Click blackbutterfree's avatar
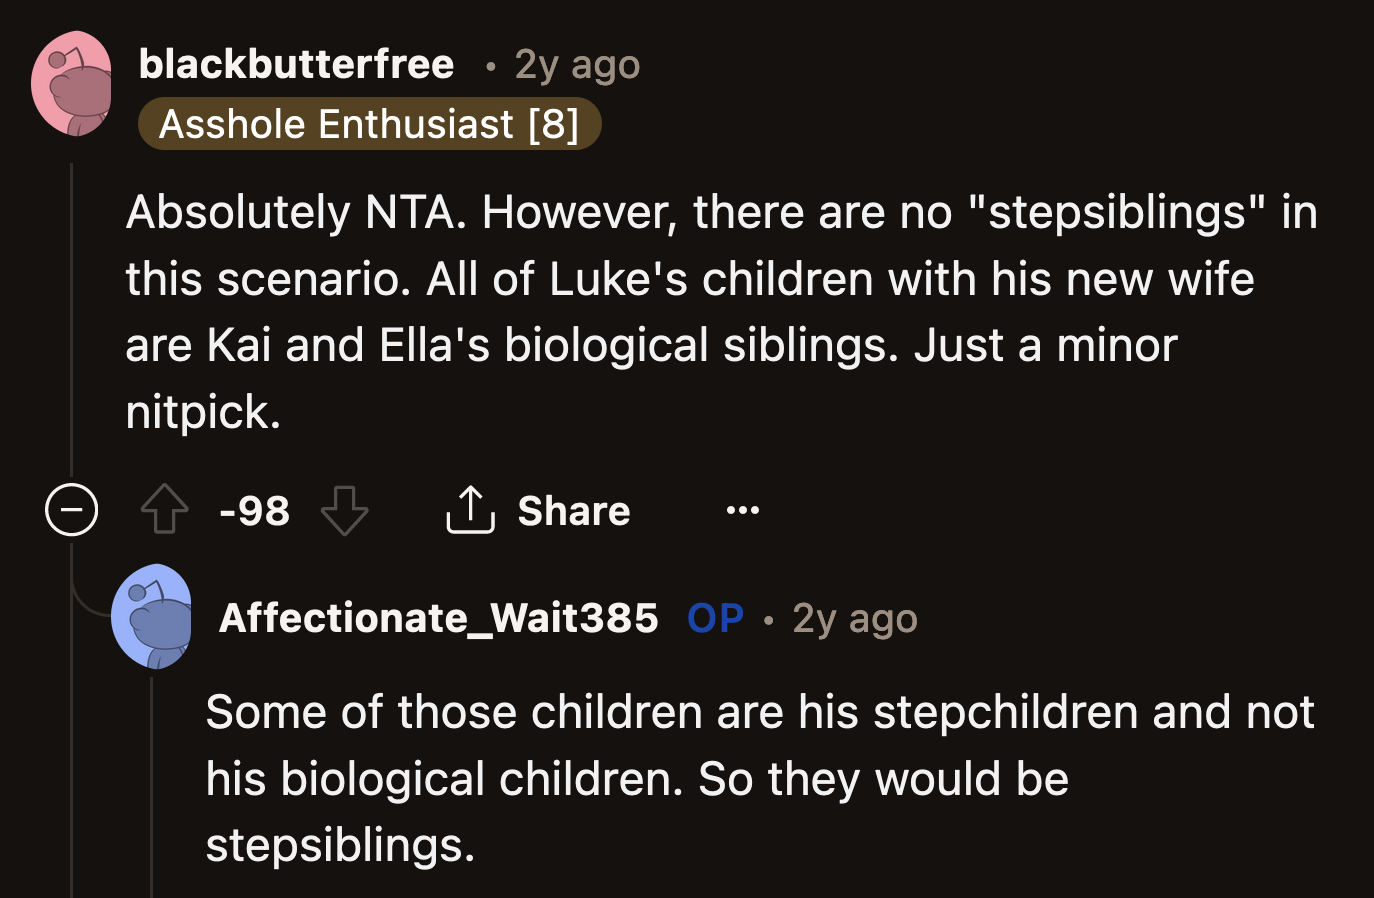The width and height of the screenshot is (1374, 898). click(x=71, y=83)
